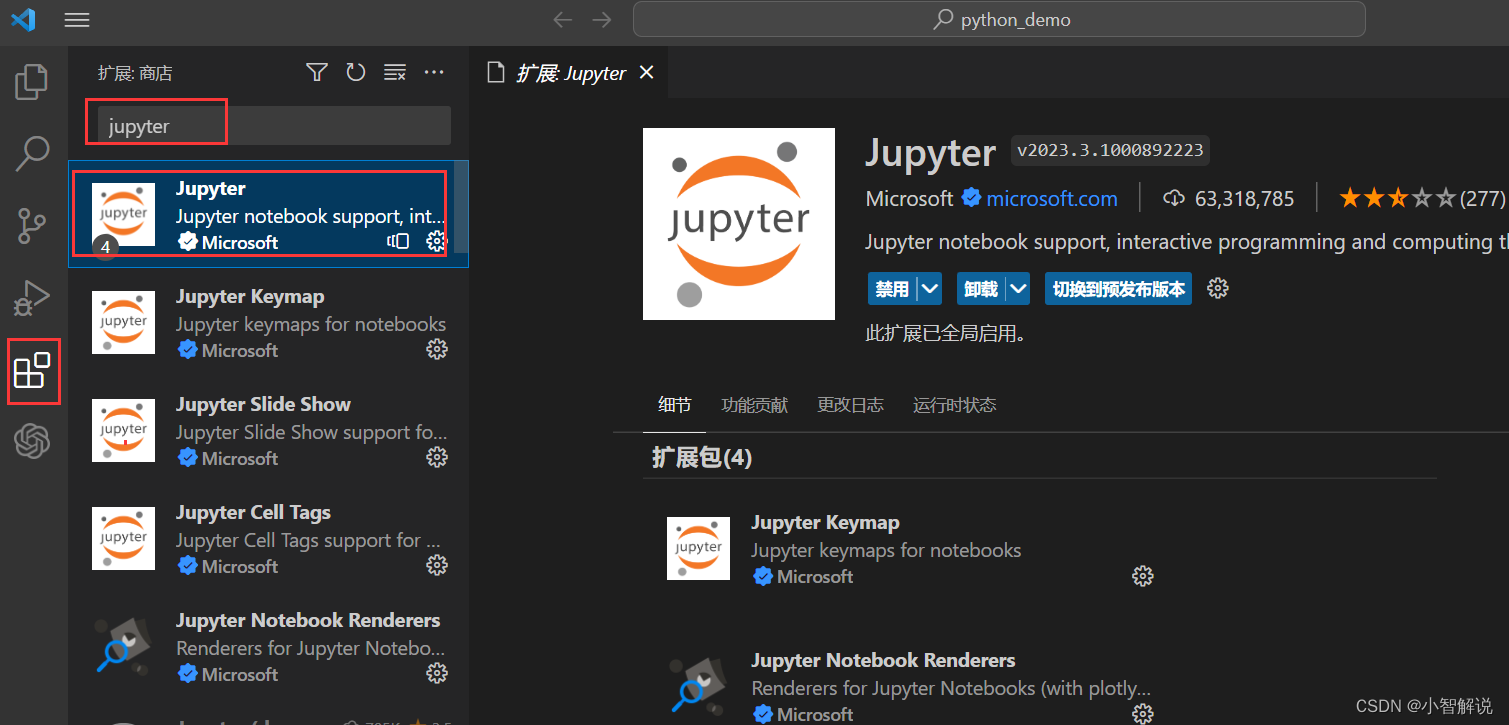
Task: Select Jupyter Cell Tags in results list
Action: [x=268, y=538]
